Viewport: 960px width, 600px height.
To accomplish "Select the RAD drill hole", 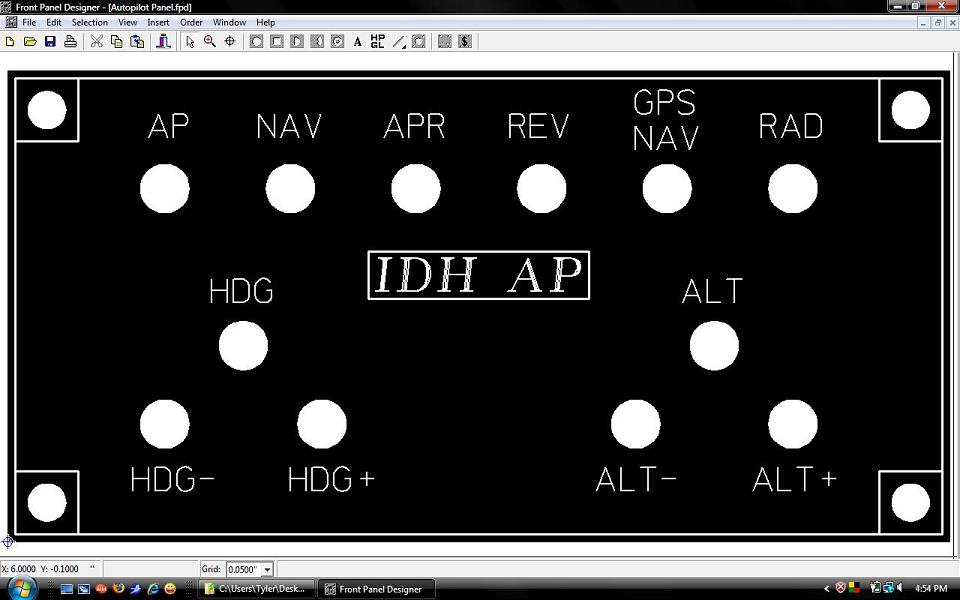I will click(x=793, y=189).
